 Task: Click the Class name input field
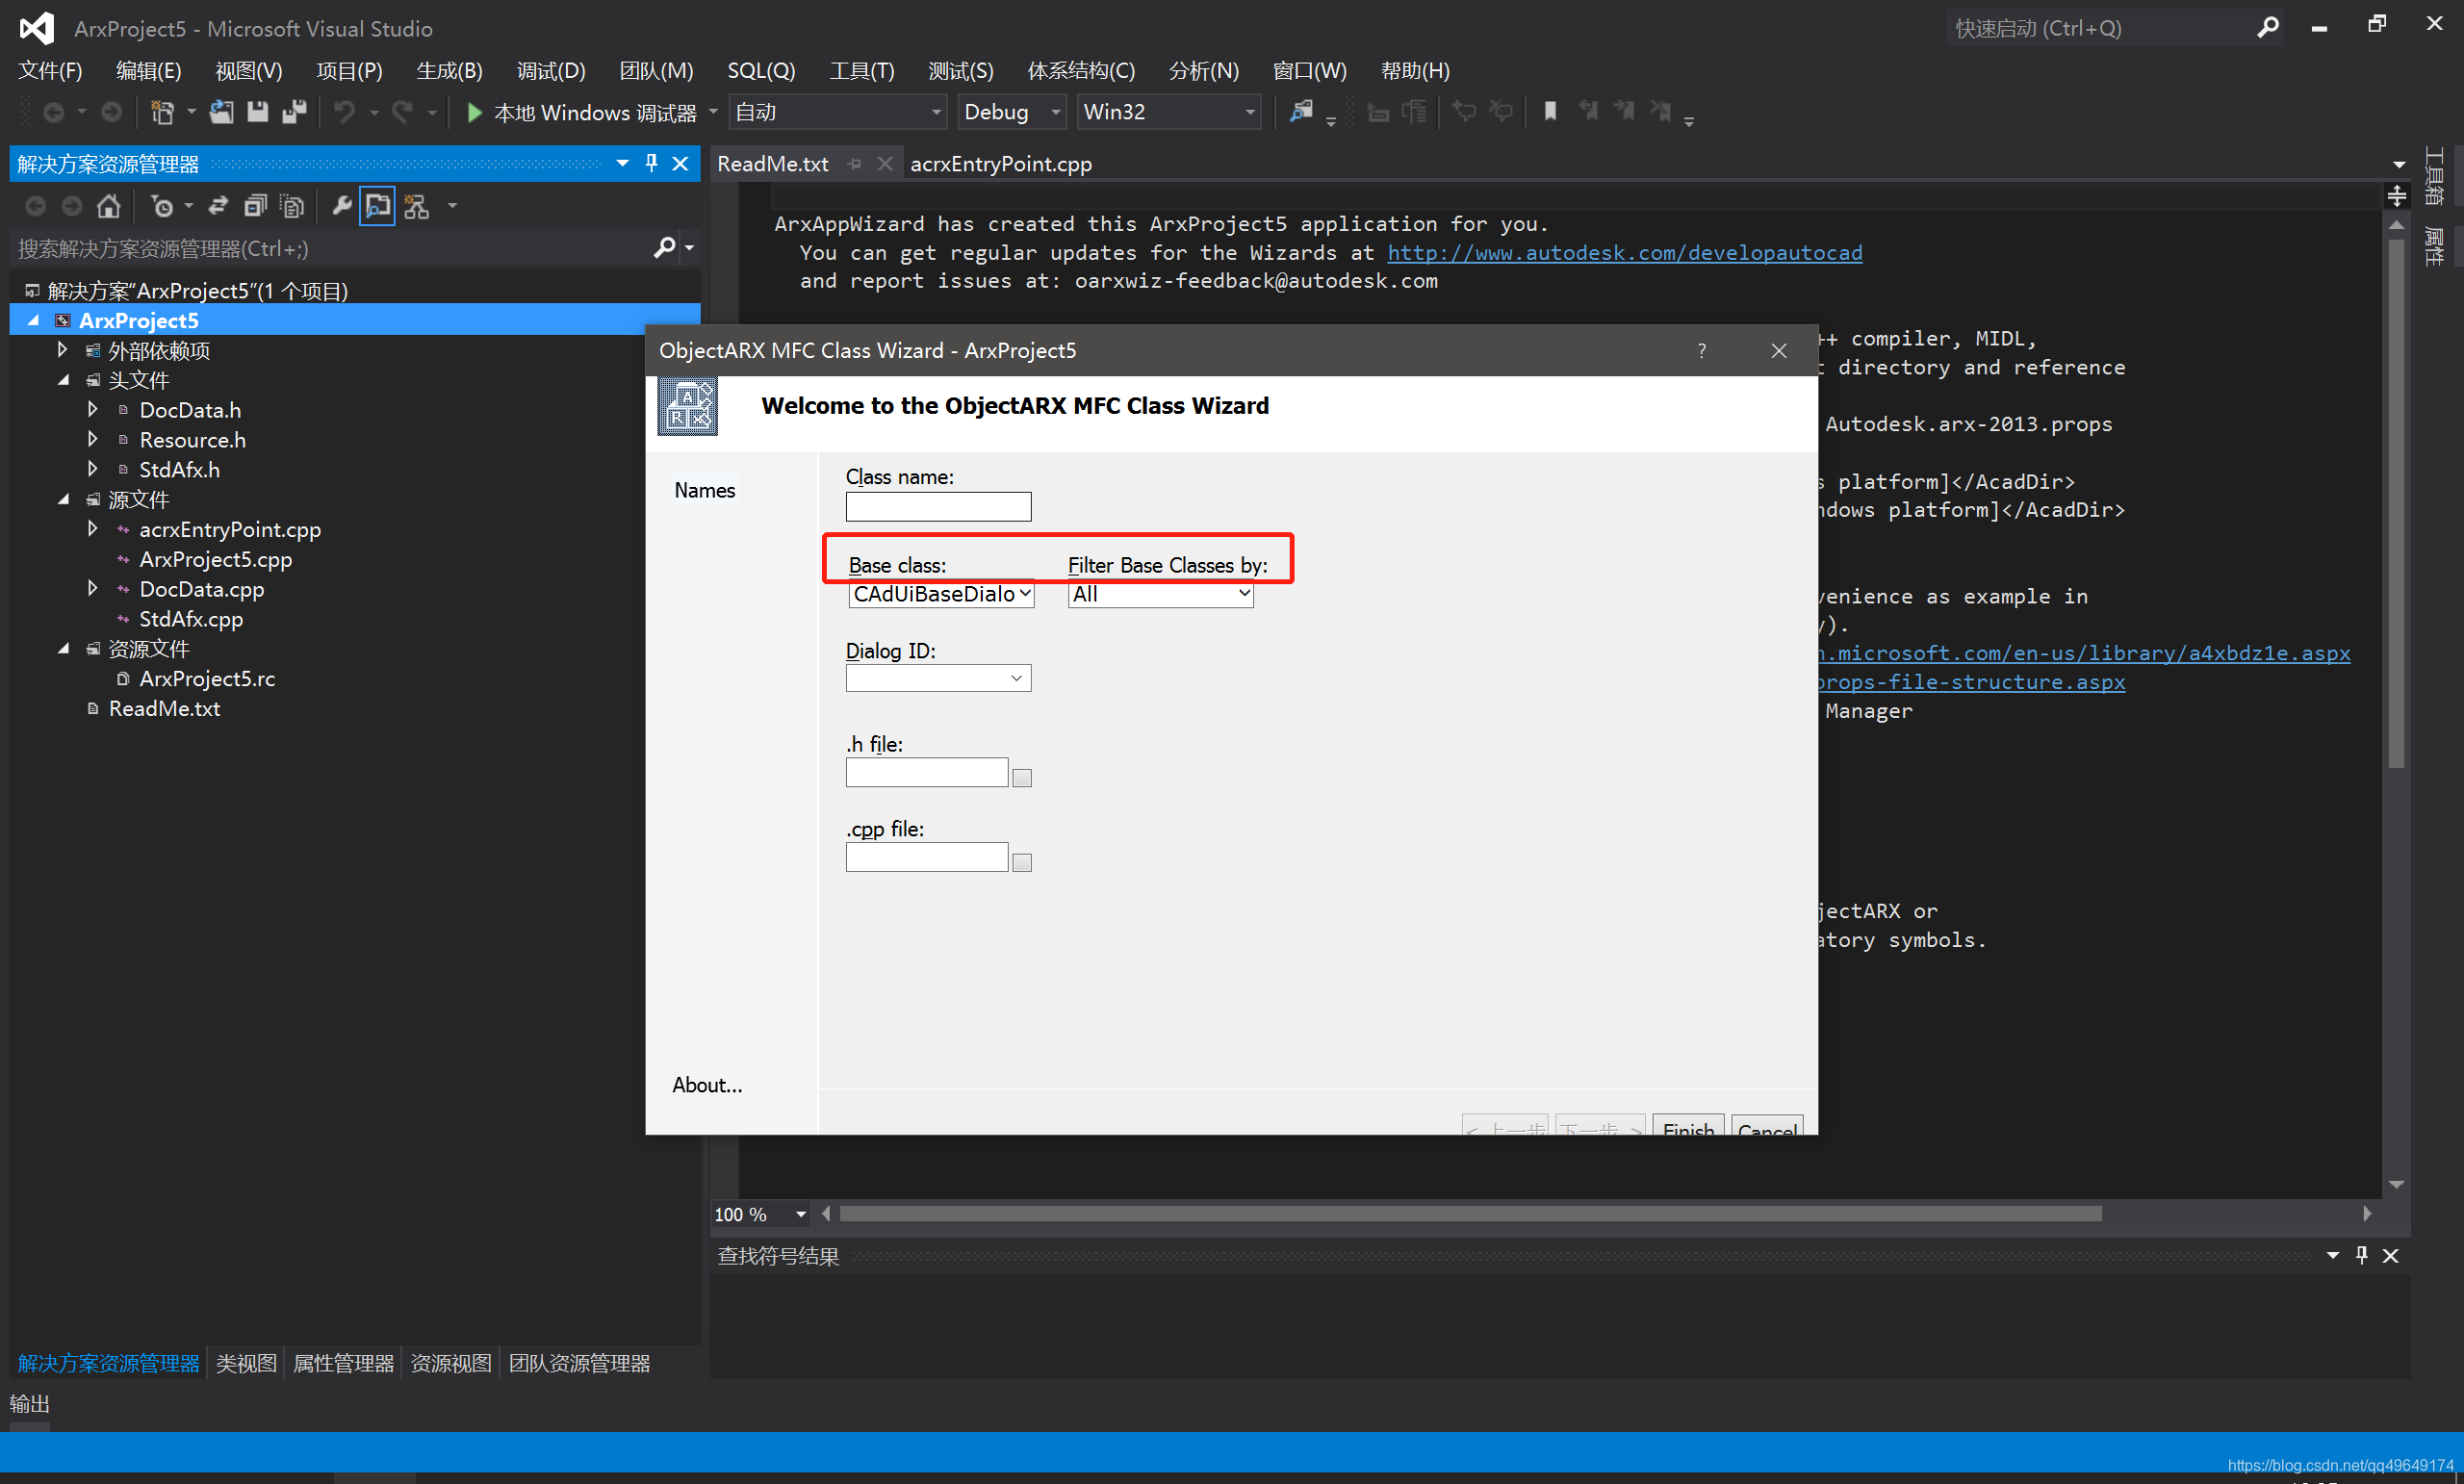[937, 507]
